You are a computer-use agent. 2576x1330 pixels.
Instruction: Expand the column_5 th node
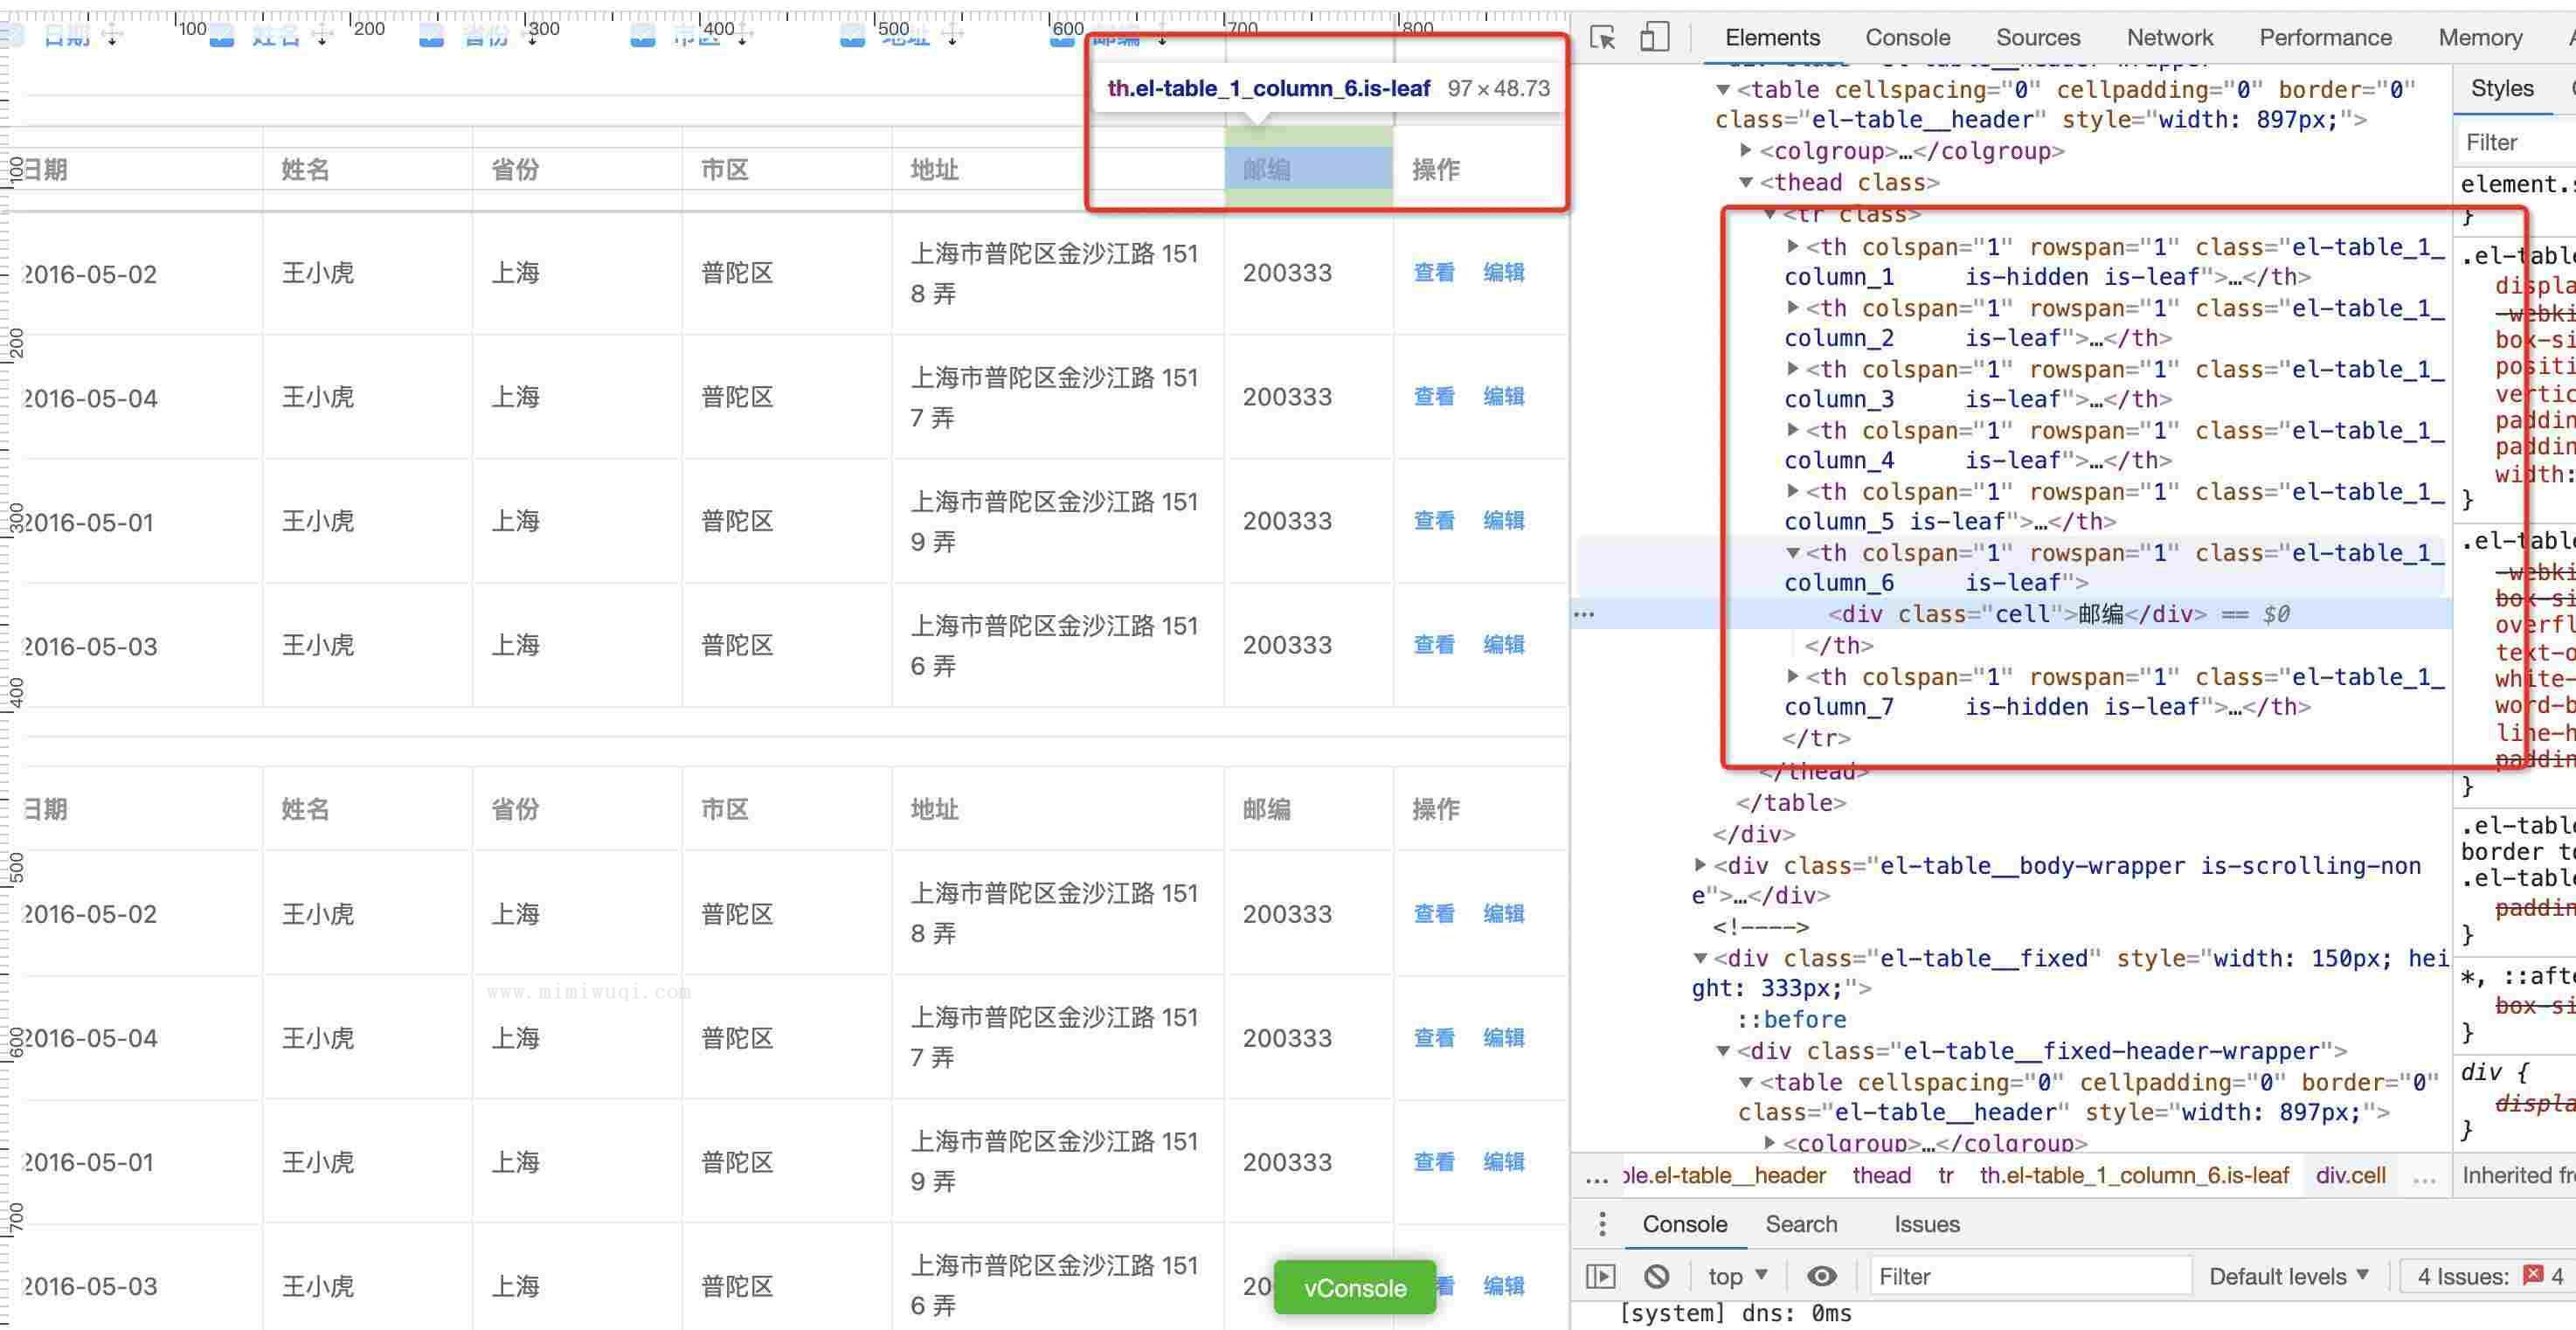pyautogui.click(x=1793, y=490)
